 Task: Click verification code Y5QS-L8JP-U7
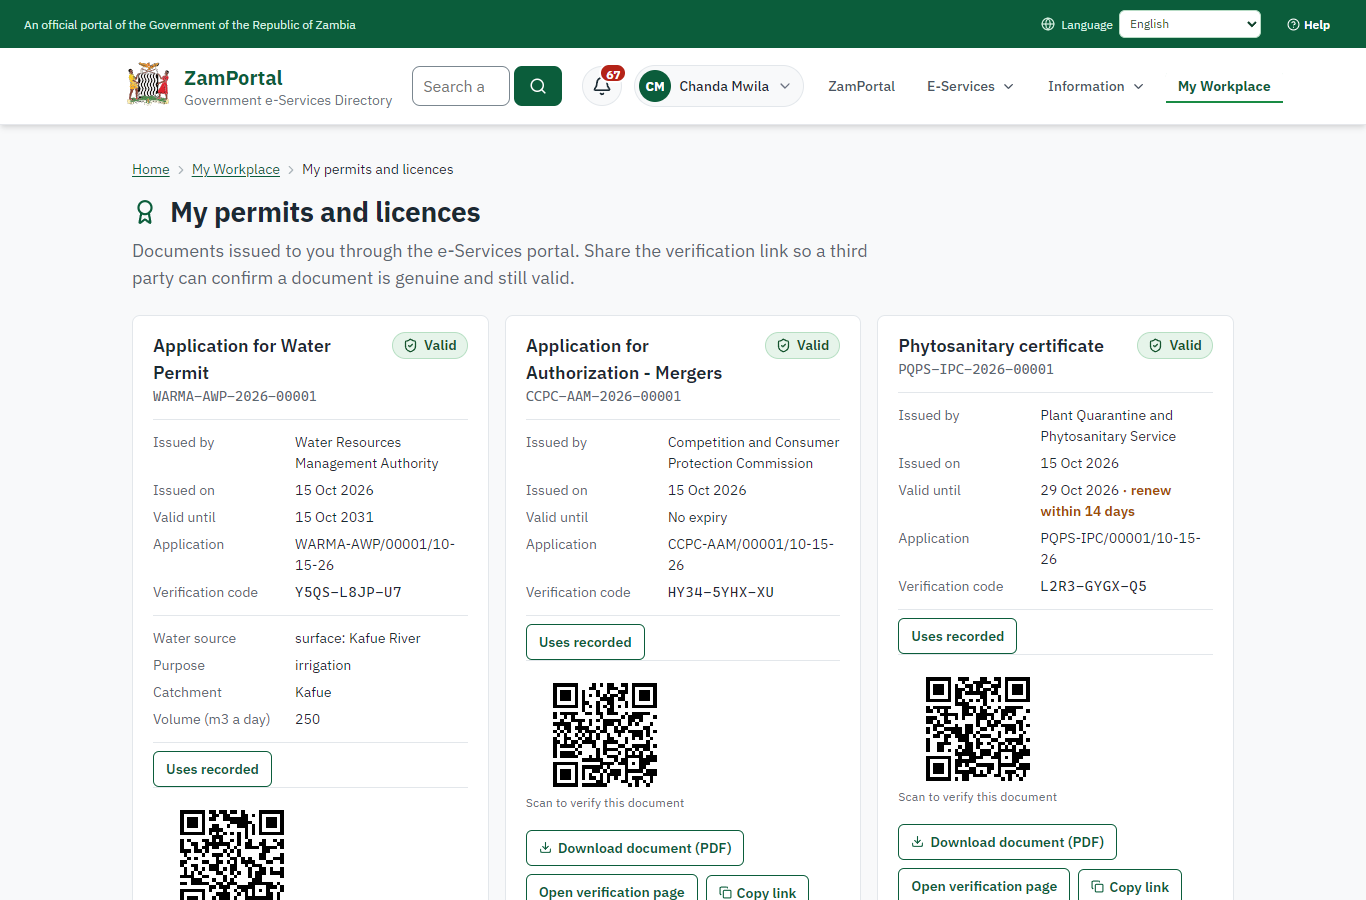(348, 592)
